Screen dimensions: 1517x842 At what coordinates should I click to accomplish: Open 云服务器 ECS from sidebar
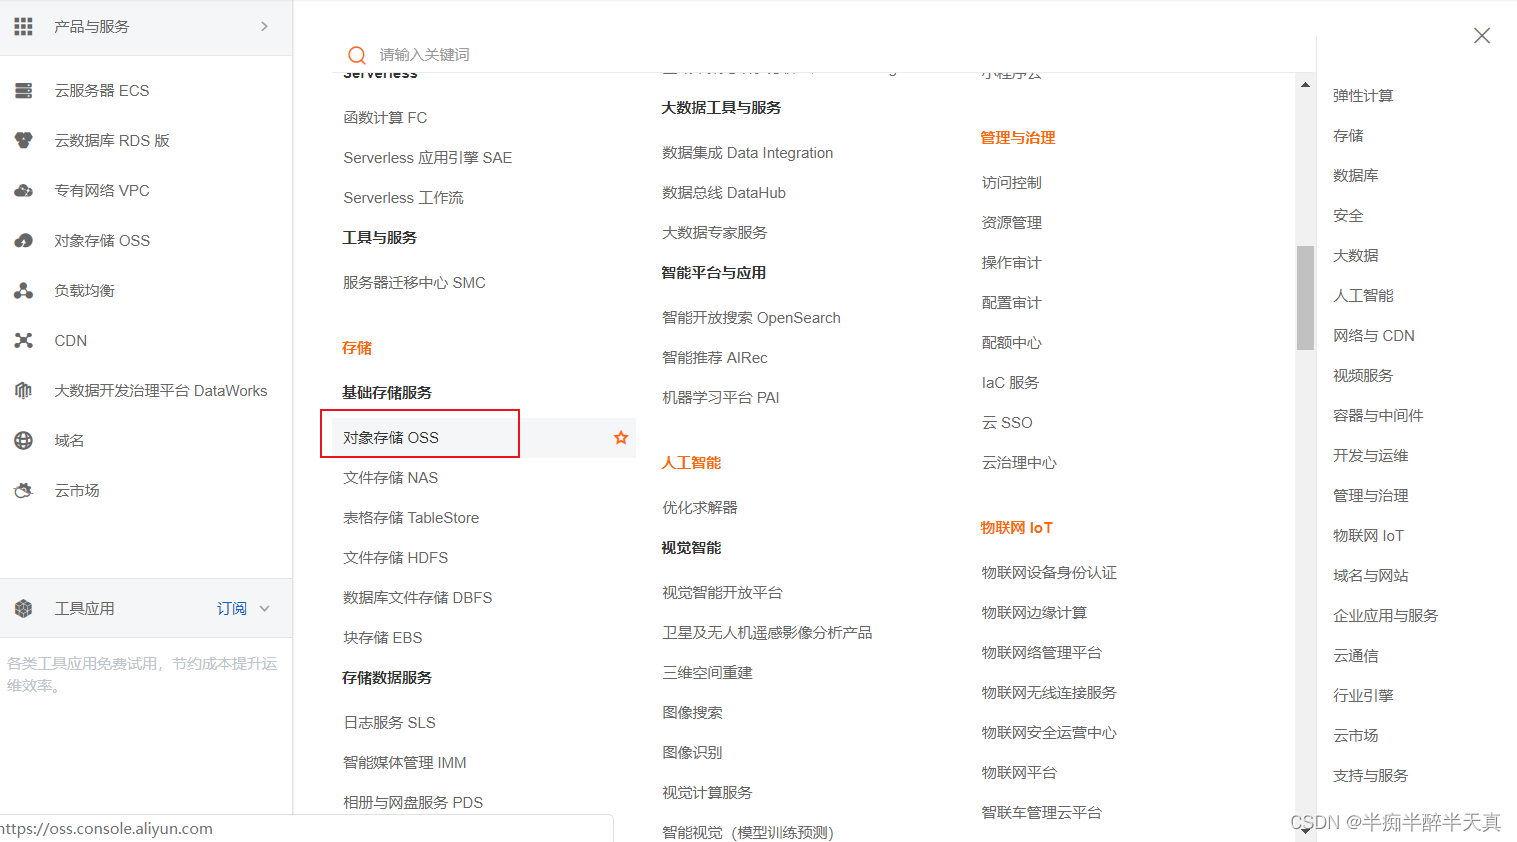click(102, 90)
